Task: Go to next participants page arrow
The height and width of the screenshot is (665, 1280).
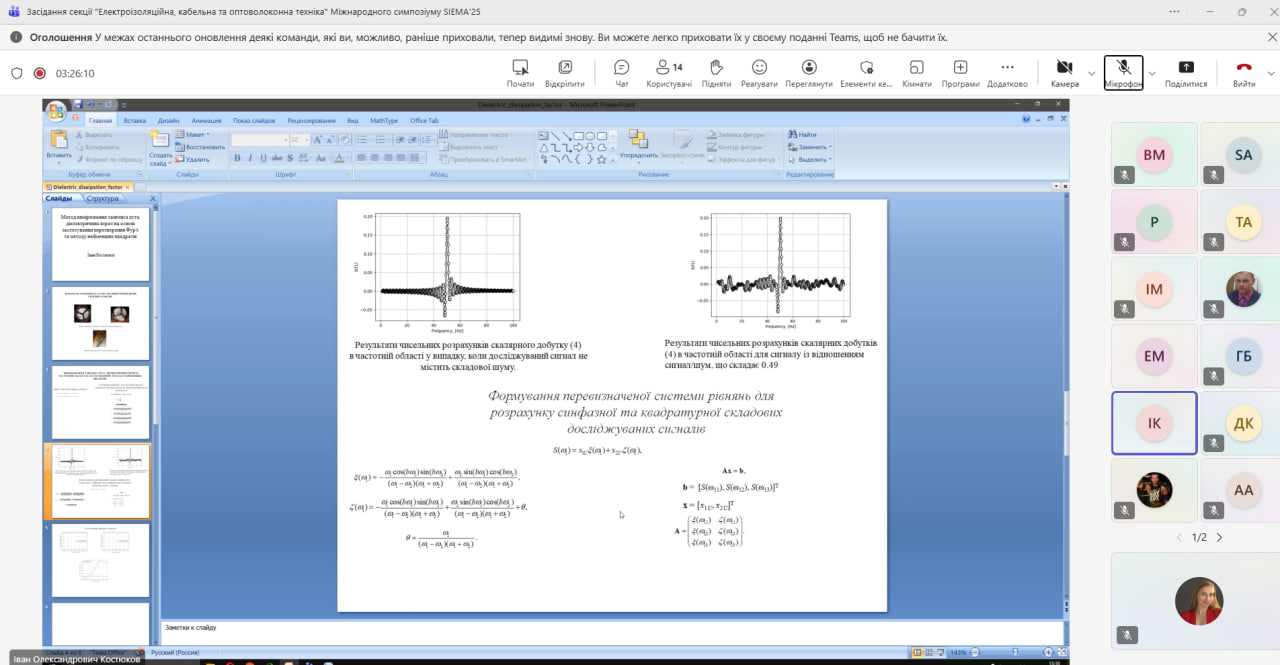Action: coord(1219,537)
